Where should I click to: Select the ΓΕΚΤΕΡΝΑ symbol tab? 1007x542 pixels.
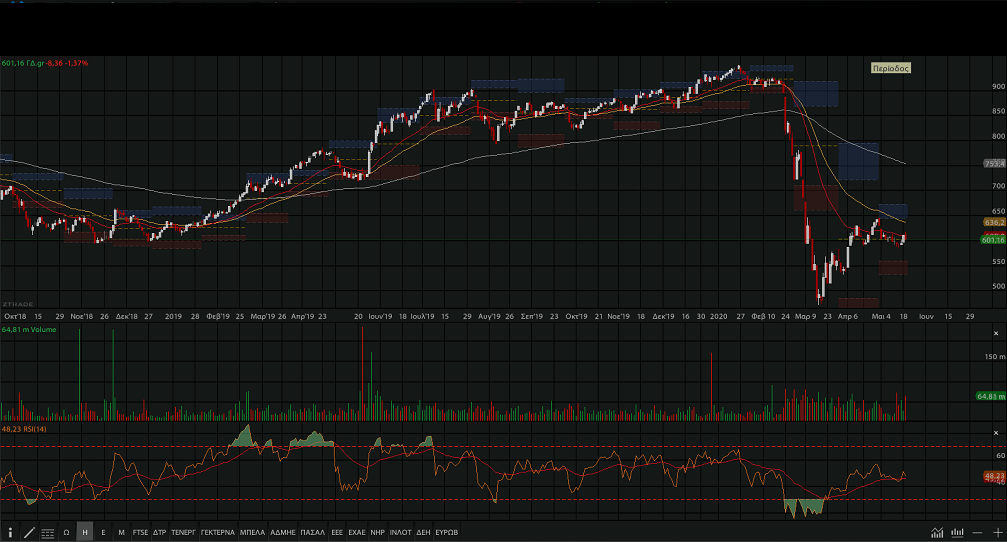217,532
